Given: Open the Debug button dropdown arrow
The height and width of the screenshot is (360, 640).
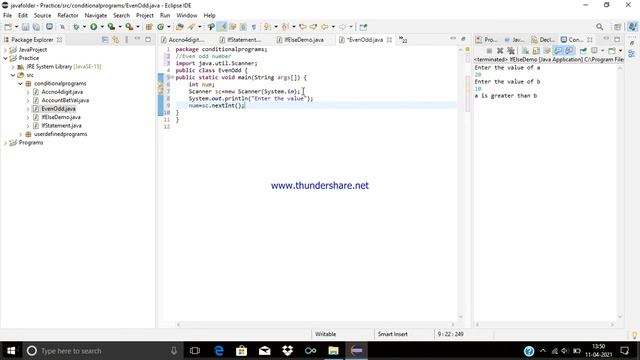Looking at the screenshot, I should click(x=84, y=27).
